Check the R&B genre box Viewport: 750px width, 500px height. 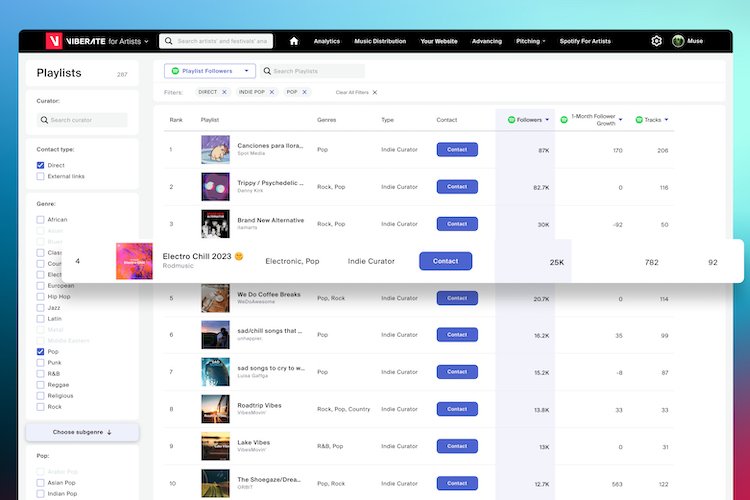40,374
